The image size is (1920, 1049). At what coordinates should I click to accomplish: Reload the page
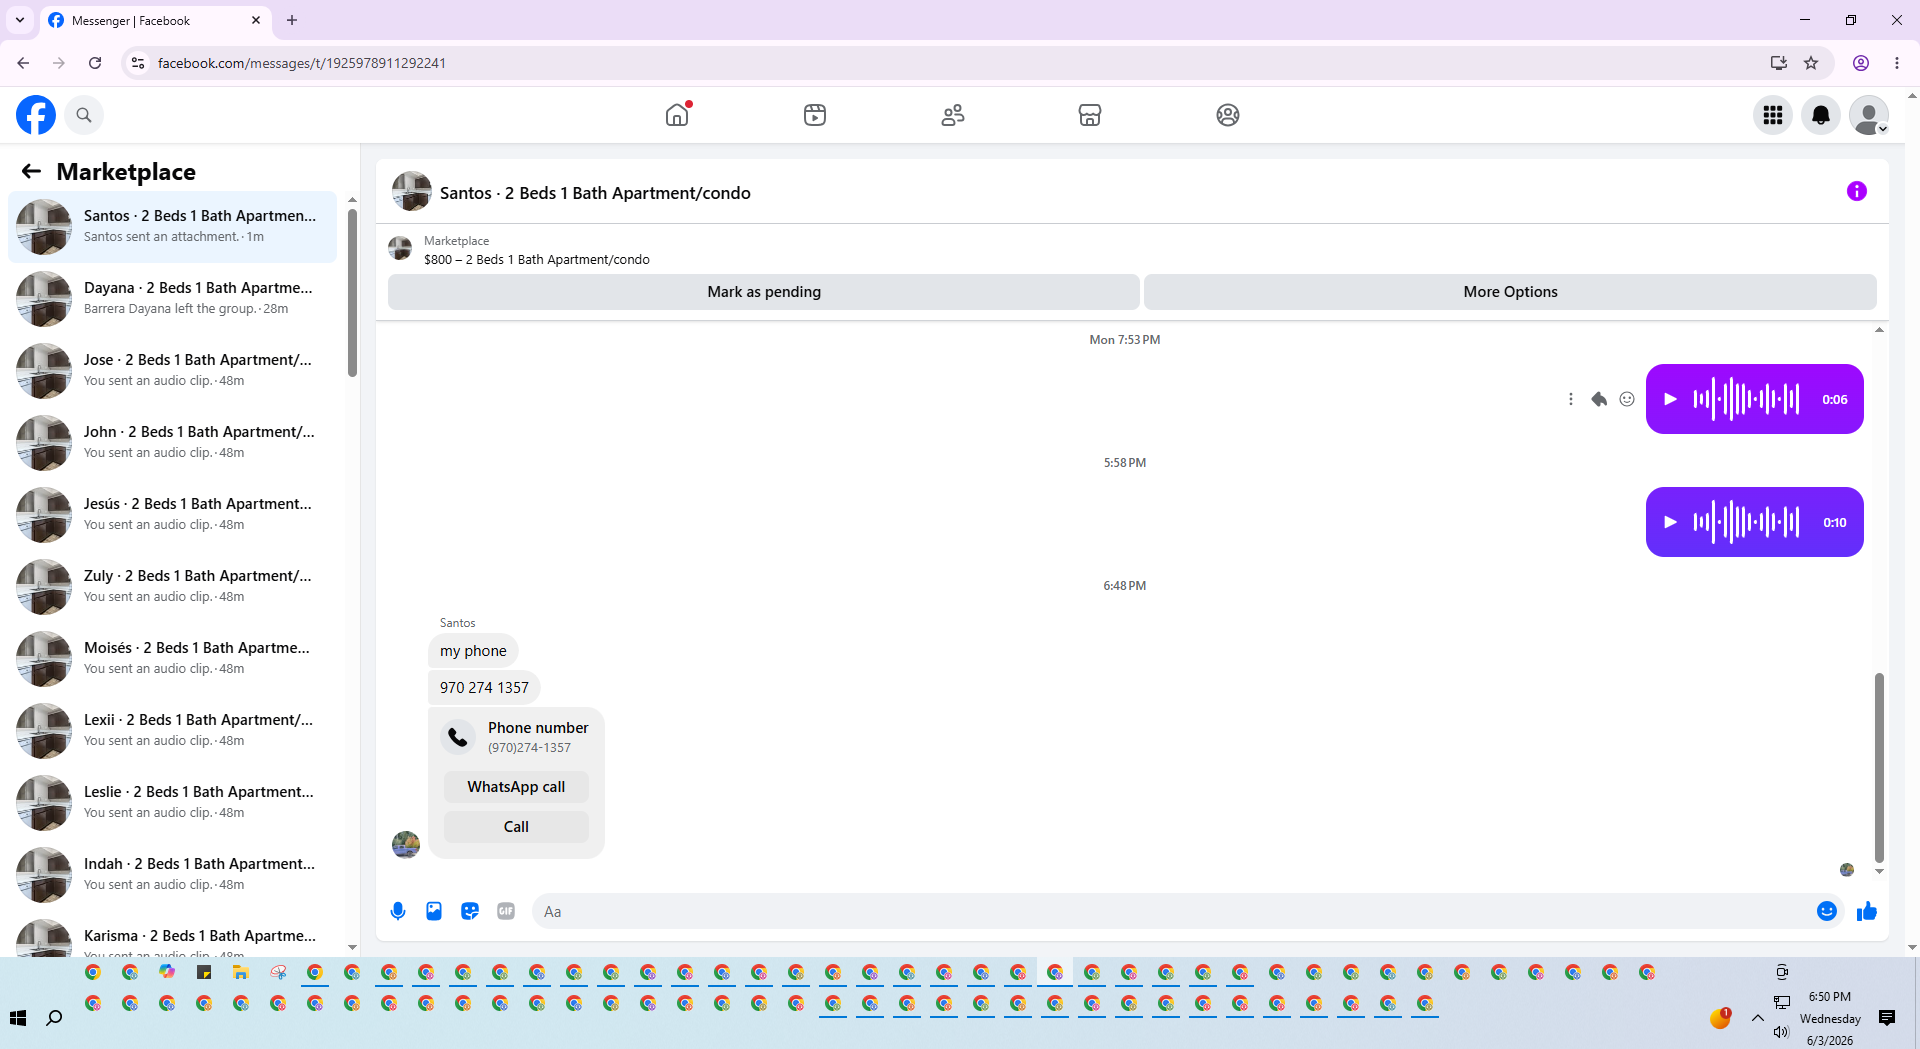(x=95, y=63)
